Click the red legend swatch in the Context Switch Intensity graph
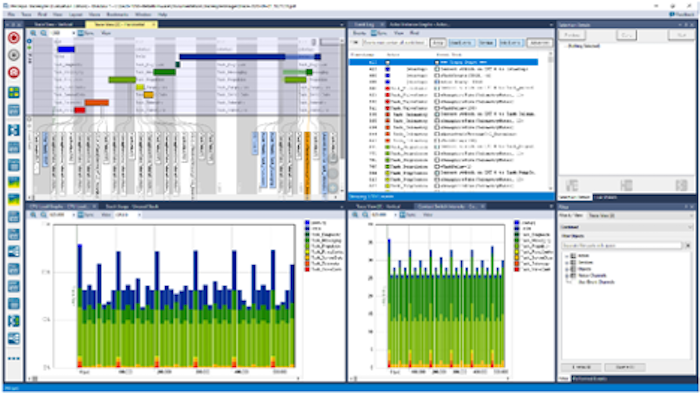Viewport: 700px width, 393px height. (517, 269)
